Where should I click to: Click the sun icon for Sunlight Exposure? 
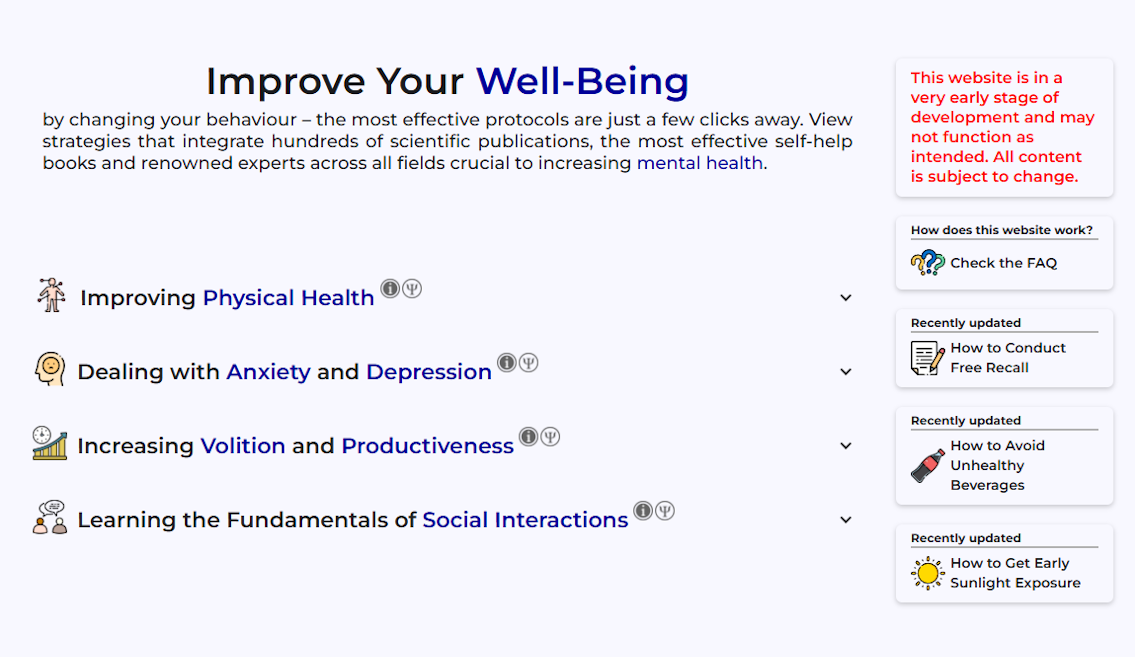(x=927, y=573)
